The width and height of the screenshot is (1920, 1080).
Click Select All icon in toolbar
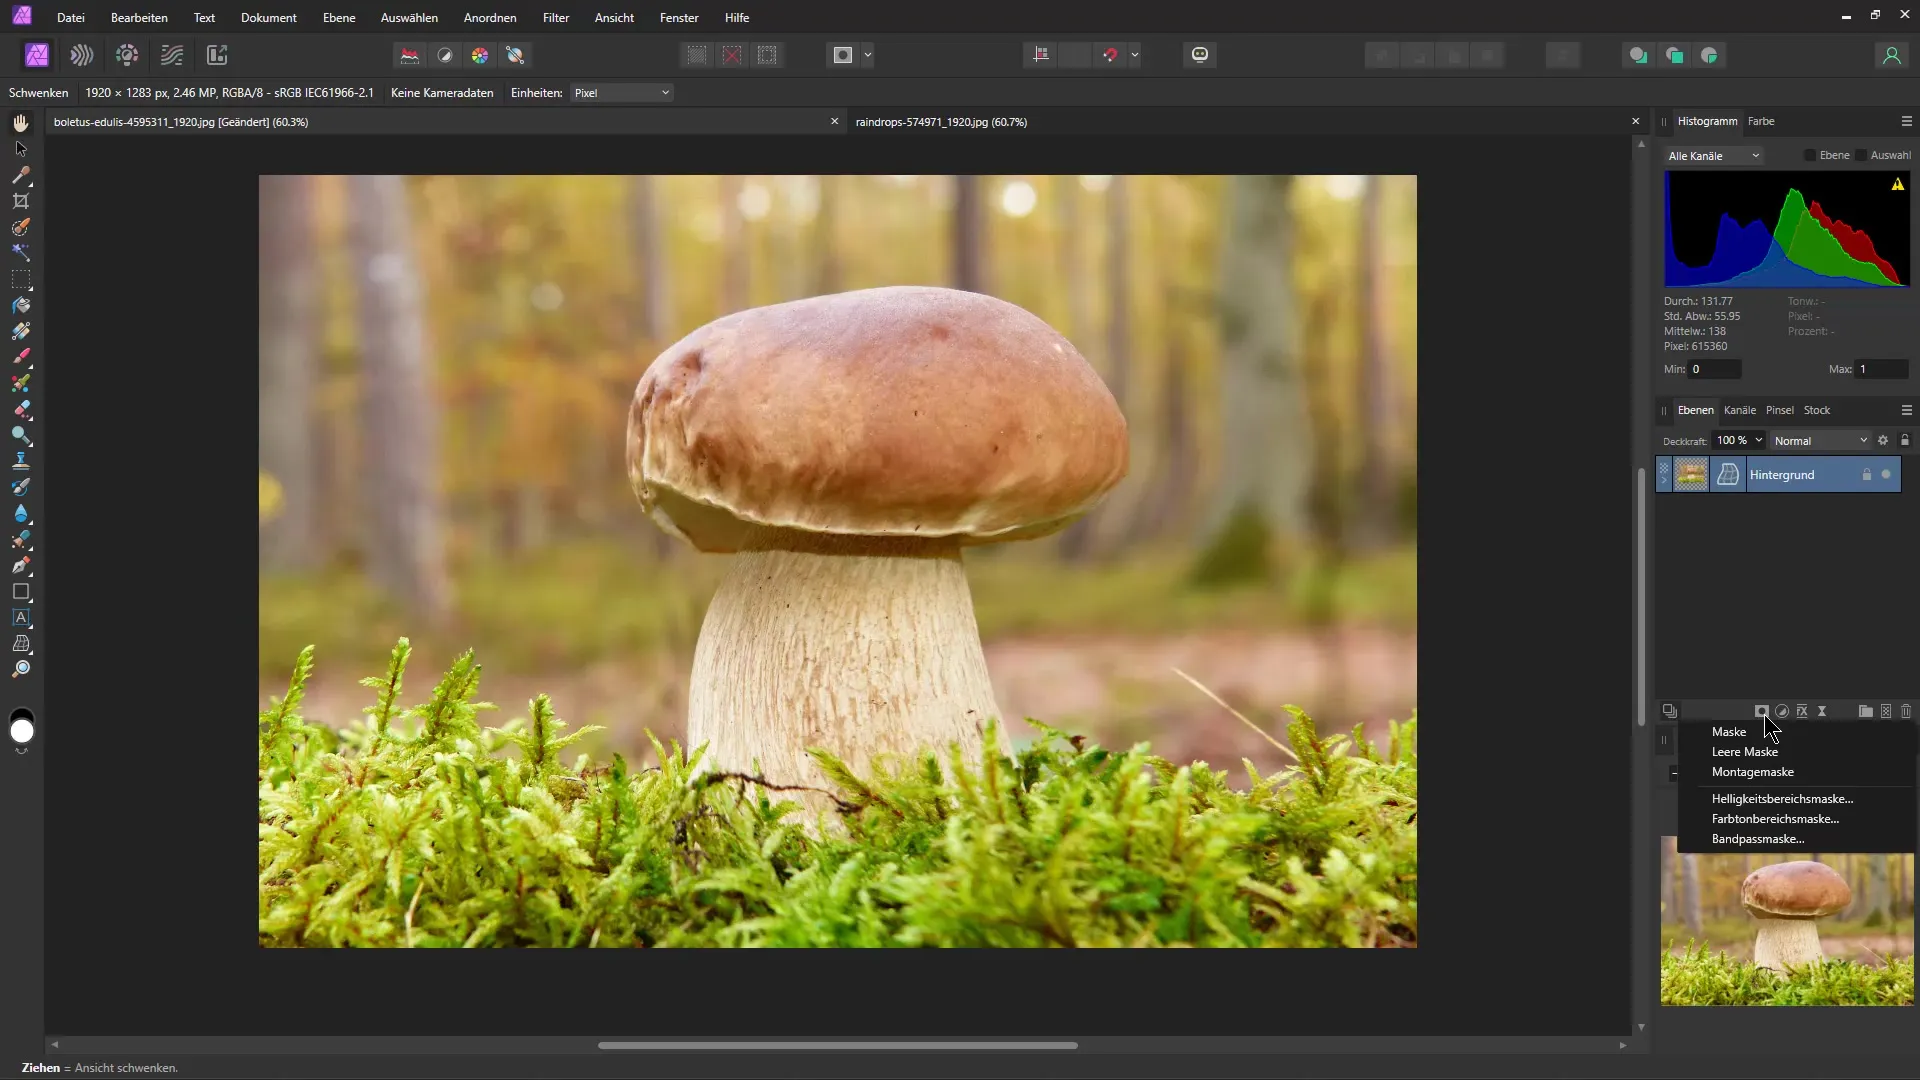697,55
